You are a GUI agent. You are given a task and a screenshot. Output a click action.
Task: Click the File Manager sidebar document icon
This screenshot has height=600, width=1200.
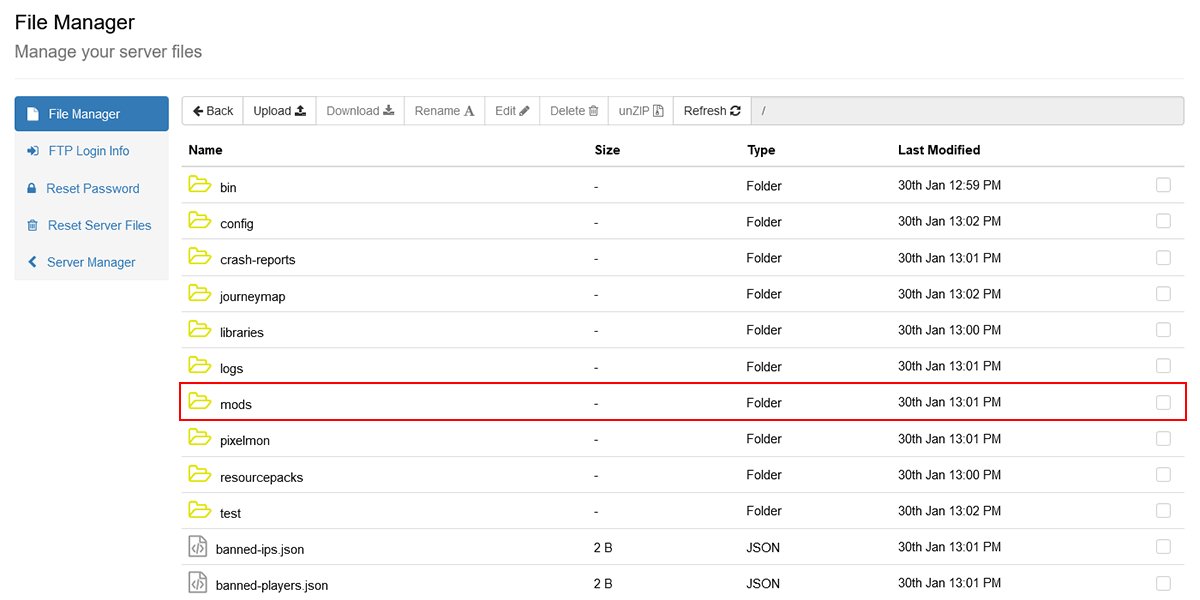33,114
